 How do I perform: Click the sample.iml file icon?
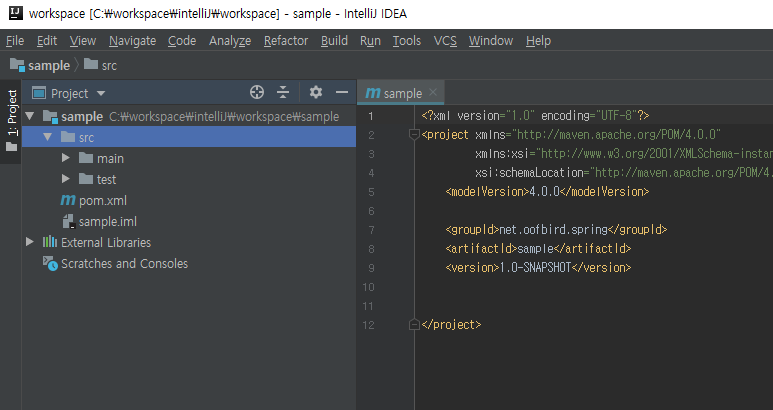(x=69, y=221)
